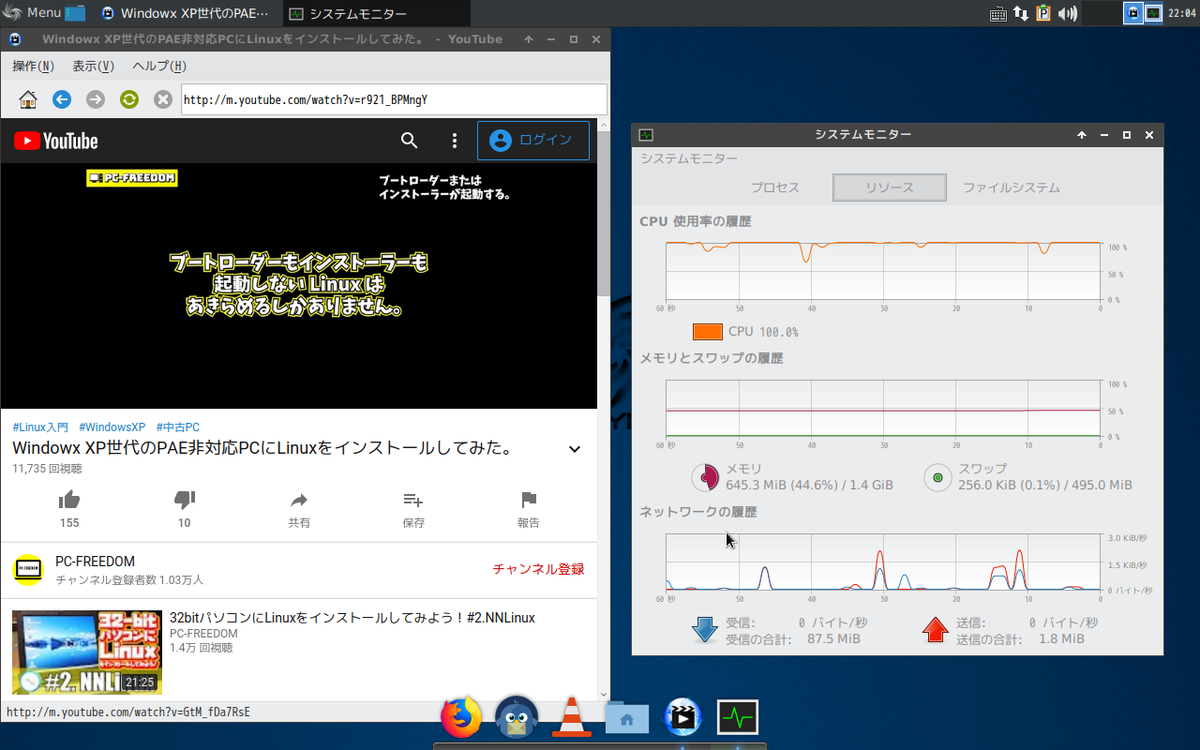Open the Menu button in top panel

[33, 13]
